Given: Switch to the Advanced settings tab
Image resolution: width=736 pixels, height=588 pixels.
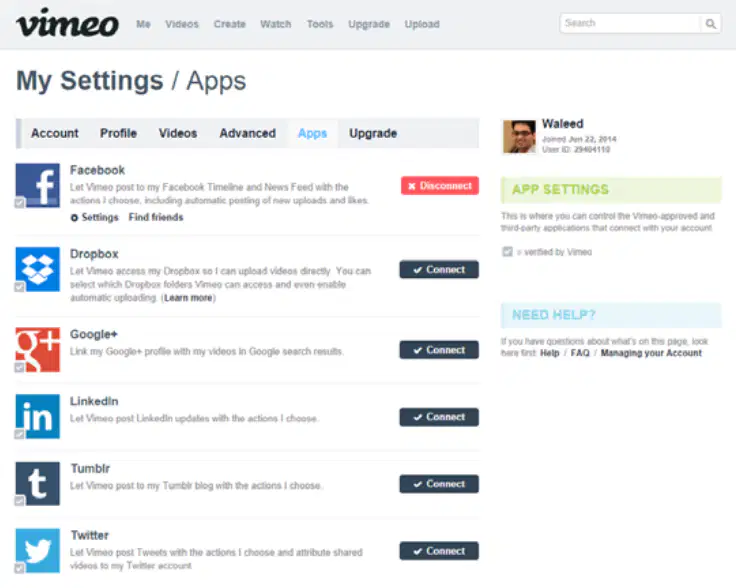Looking at the screenshot, I should coord(247,133).
